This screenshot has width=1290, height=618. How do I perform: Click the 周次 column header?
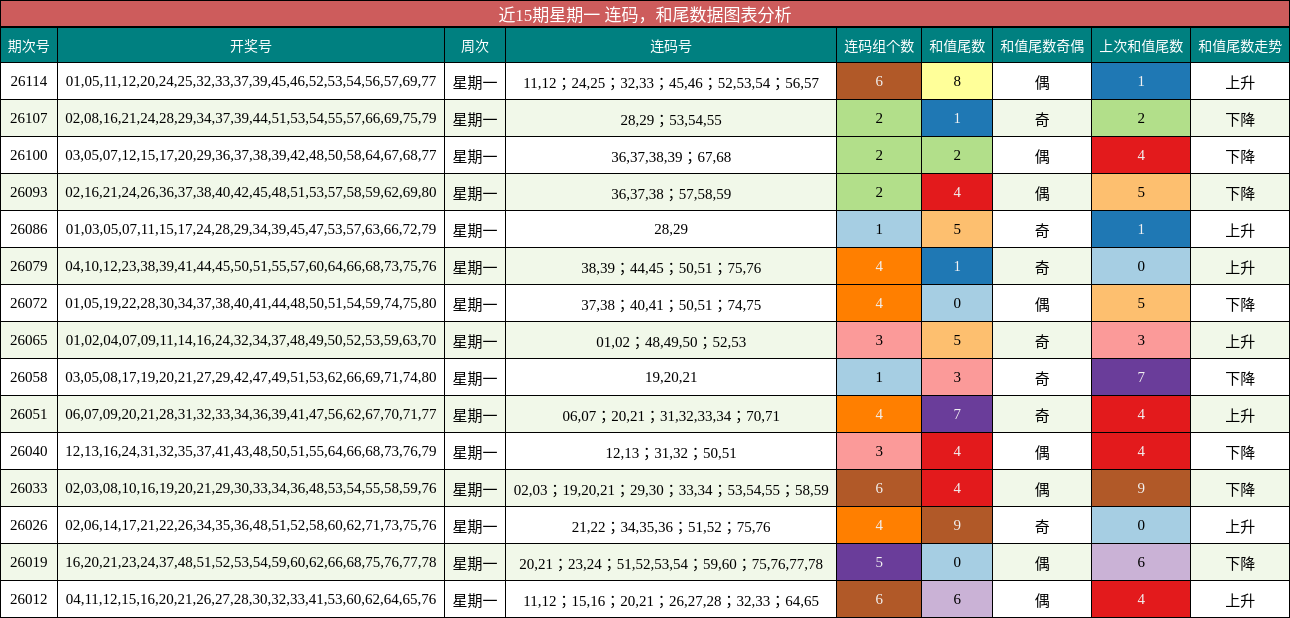click(475, 45)
